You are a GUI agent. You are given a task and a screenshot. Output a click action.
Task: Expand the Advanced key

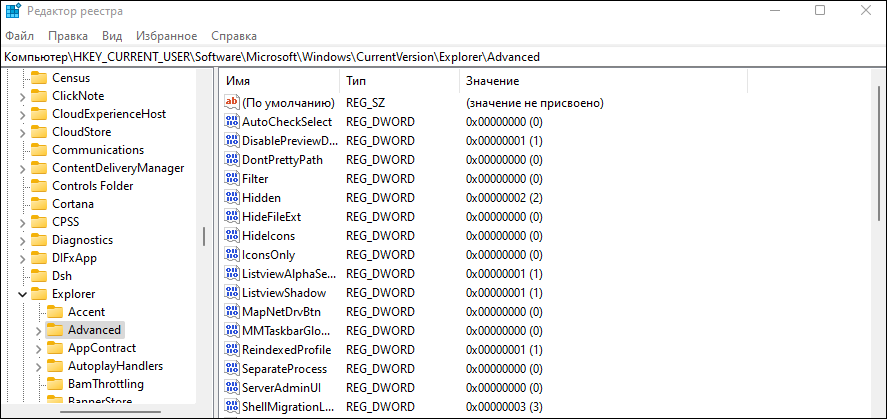coord(38,331)
